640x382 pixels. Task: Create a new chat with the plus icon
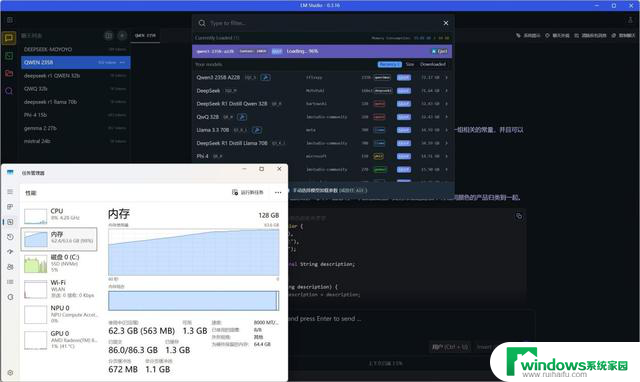(122, 36)
